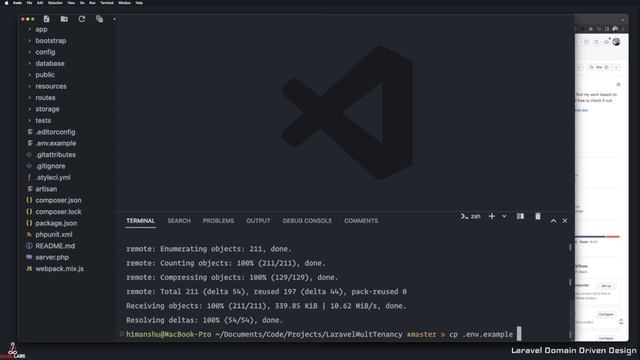
Task: Open the zsh terminal profile label
Action: click(471, 216)
